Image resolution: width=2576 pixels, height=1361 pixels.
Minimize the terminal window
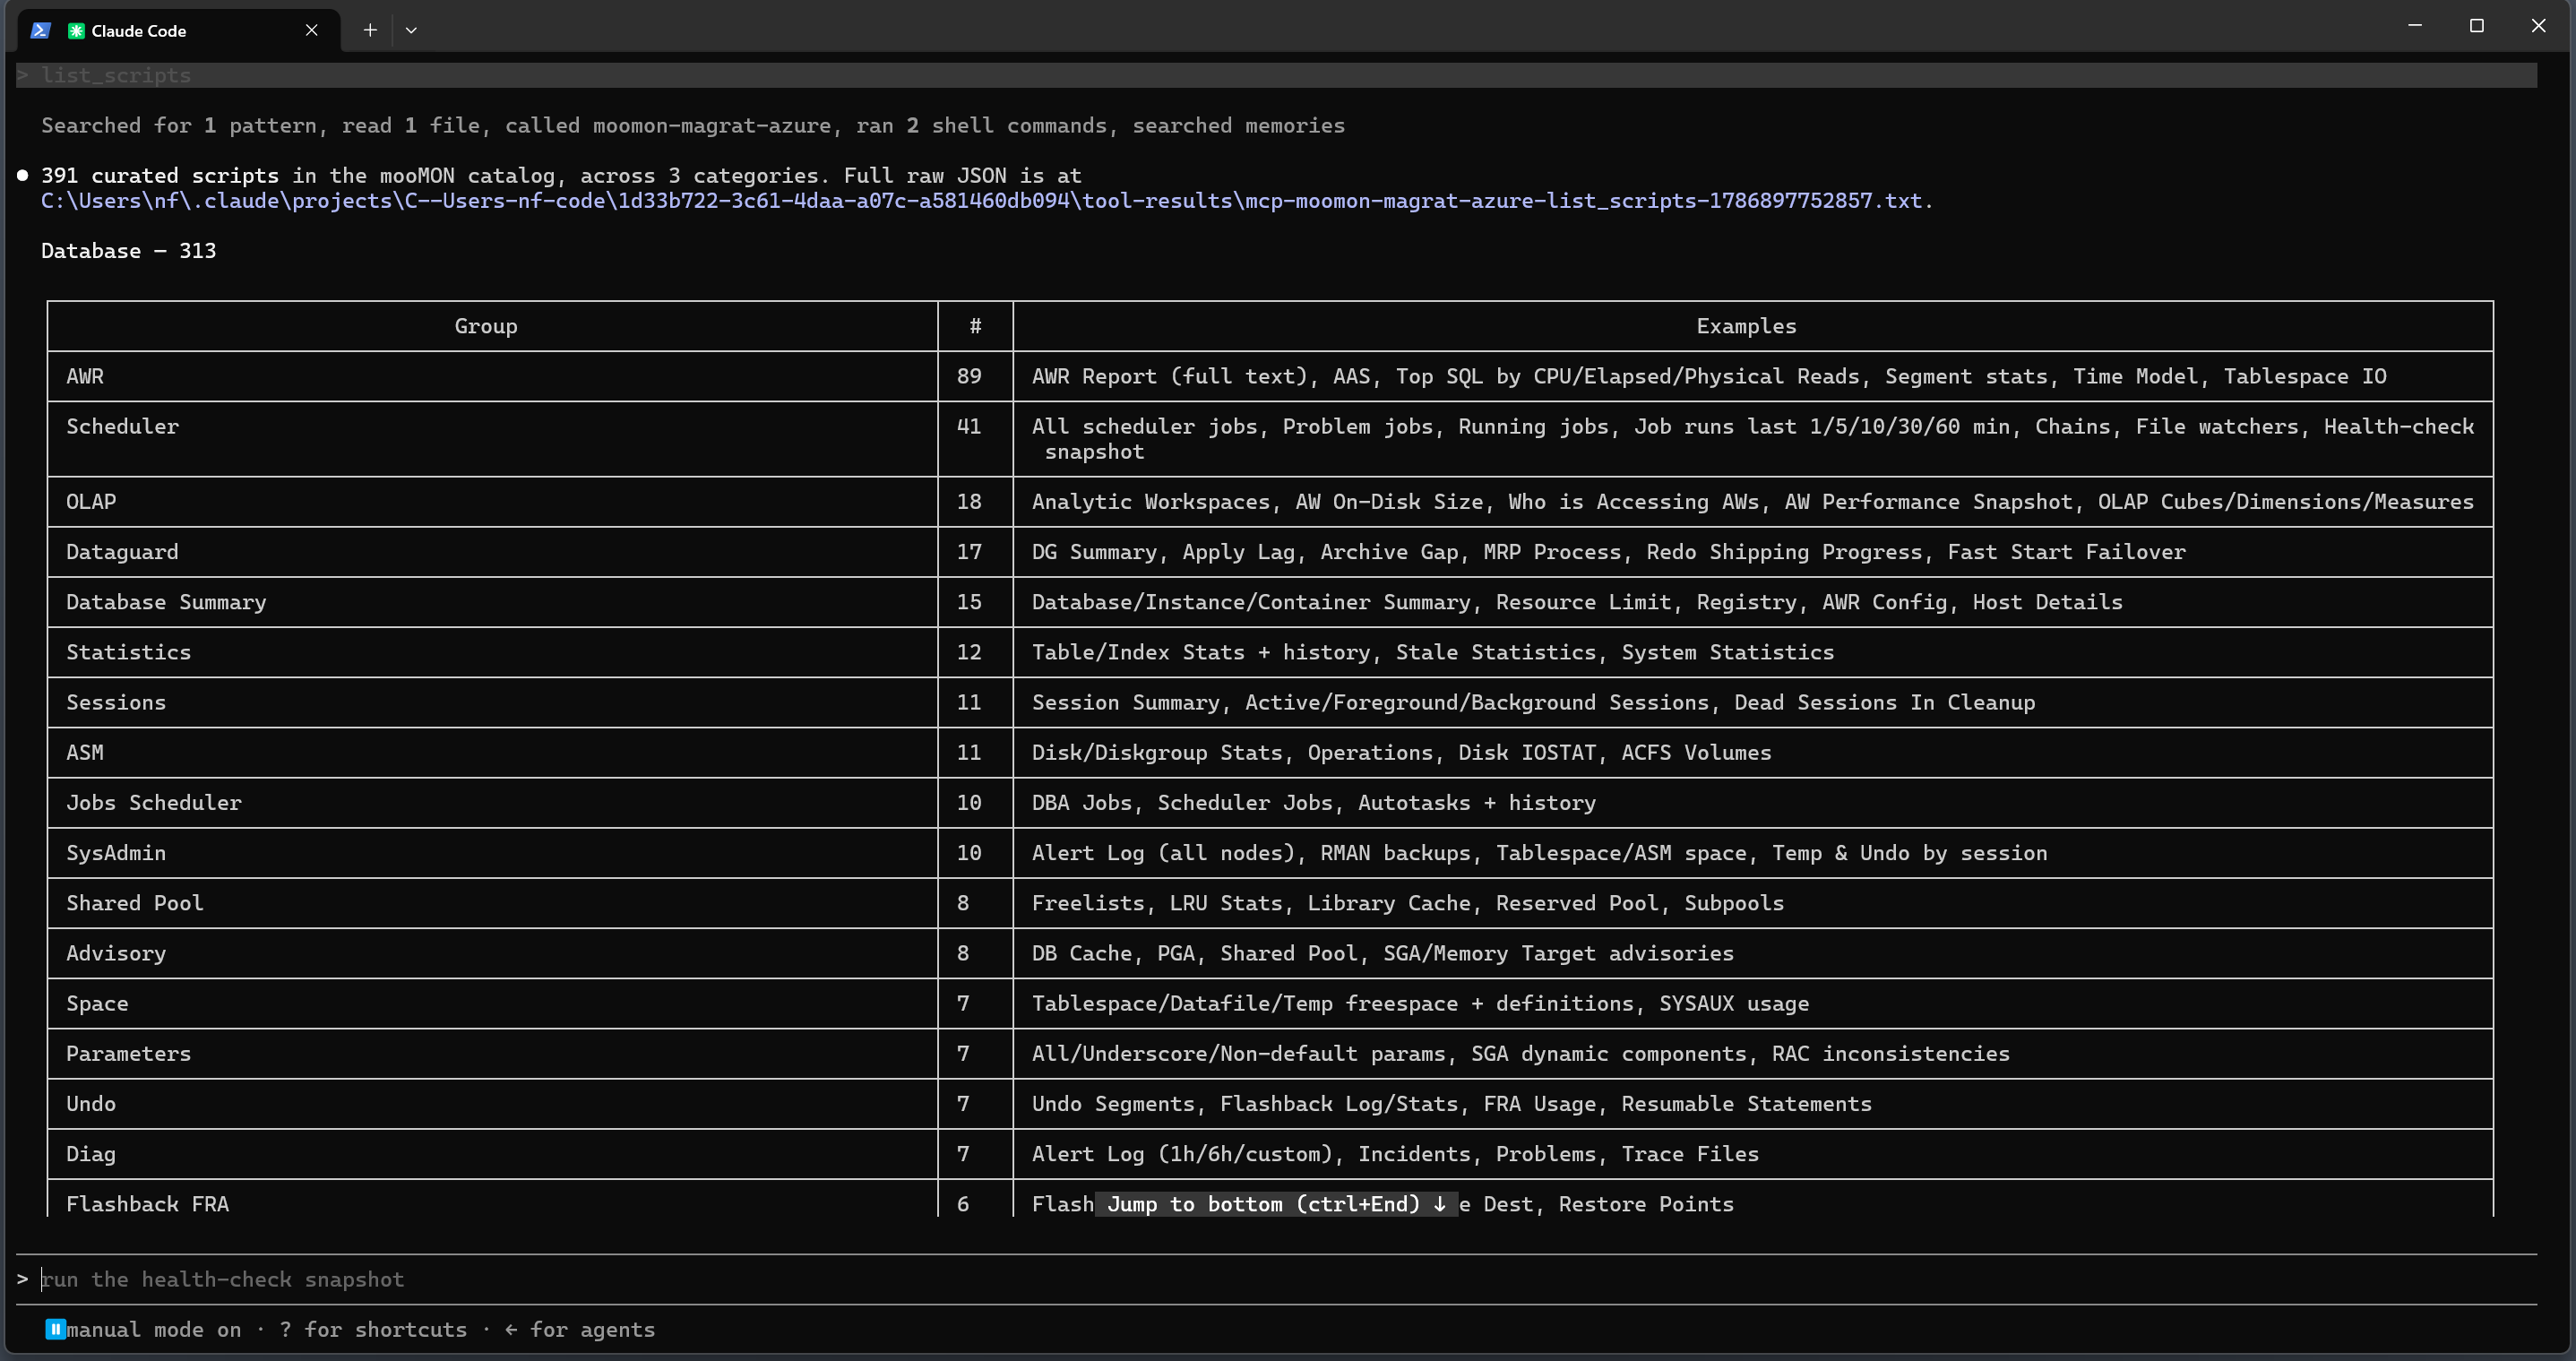pyautogui.click(x=2415, y=26)
